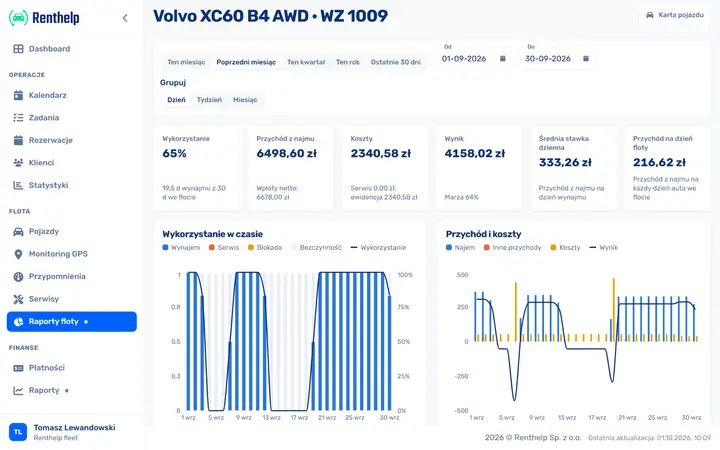Viewport: 720px width, 450px height.
Task: Open Płatności card icon in sidebar
Action: point(18,368)
